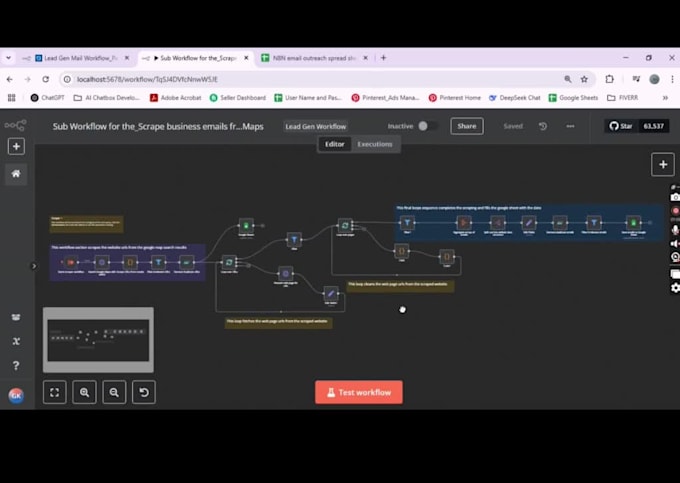Click the zoom out canvas icon
Screen dimensions: 680x483
pos(114,393)
